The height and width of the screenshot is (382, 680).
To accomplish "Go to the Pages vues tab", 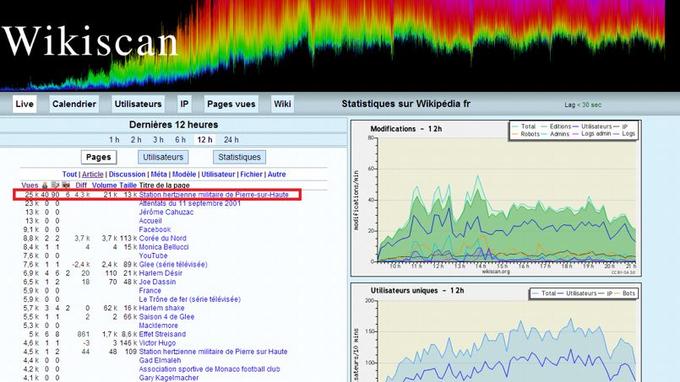I will (231, 104).
